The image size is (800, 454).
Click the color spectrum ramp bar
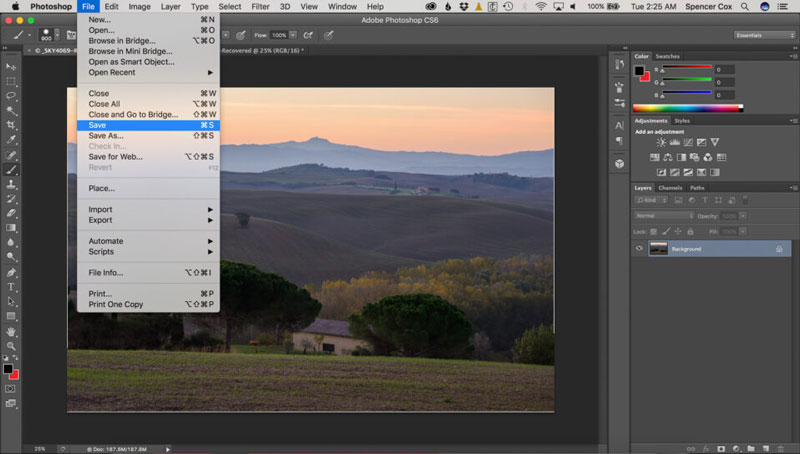[x=687, y=108]
